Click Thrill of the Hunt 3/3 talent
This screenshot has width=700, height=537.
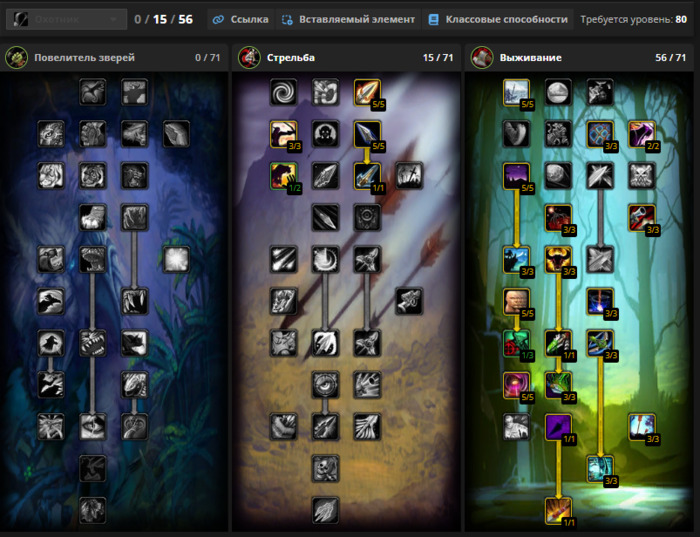pos(600,343)
